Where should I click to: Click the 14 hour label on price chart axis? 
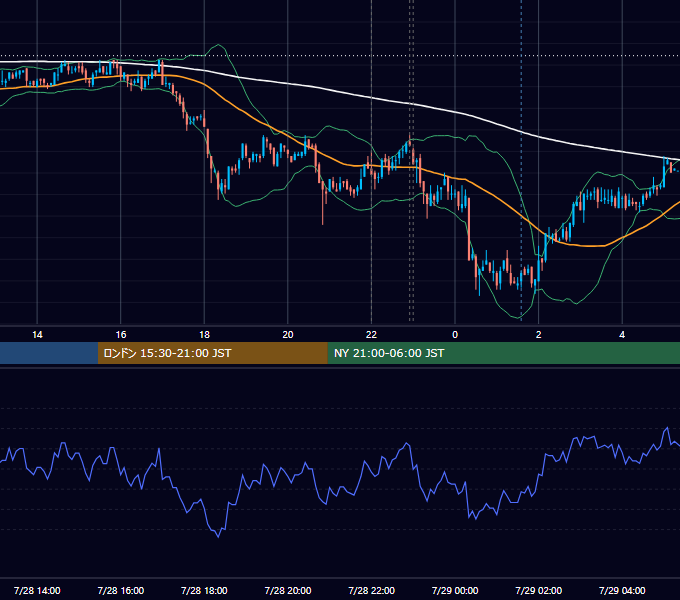pos(37,335)
